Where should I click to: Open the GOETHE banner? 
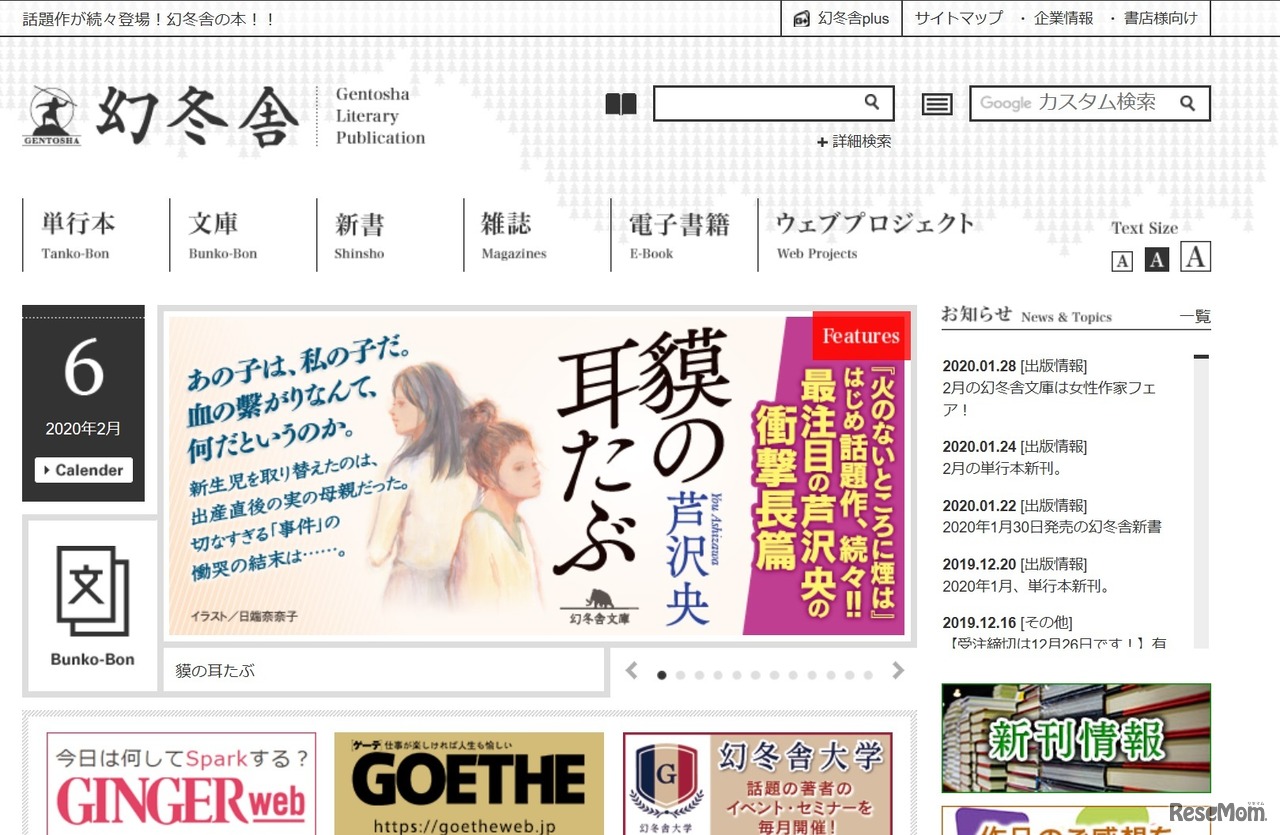pos(469,784)
